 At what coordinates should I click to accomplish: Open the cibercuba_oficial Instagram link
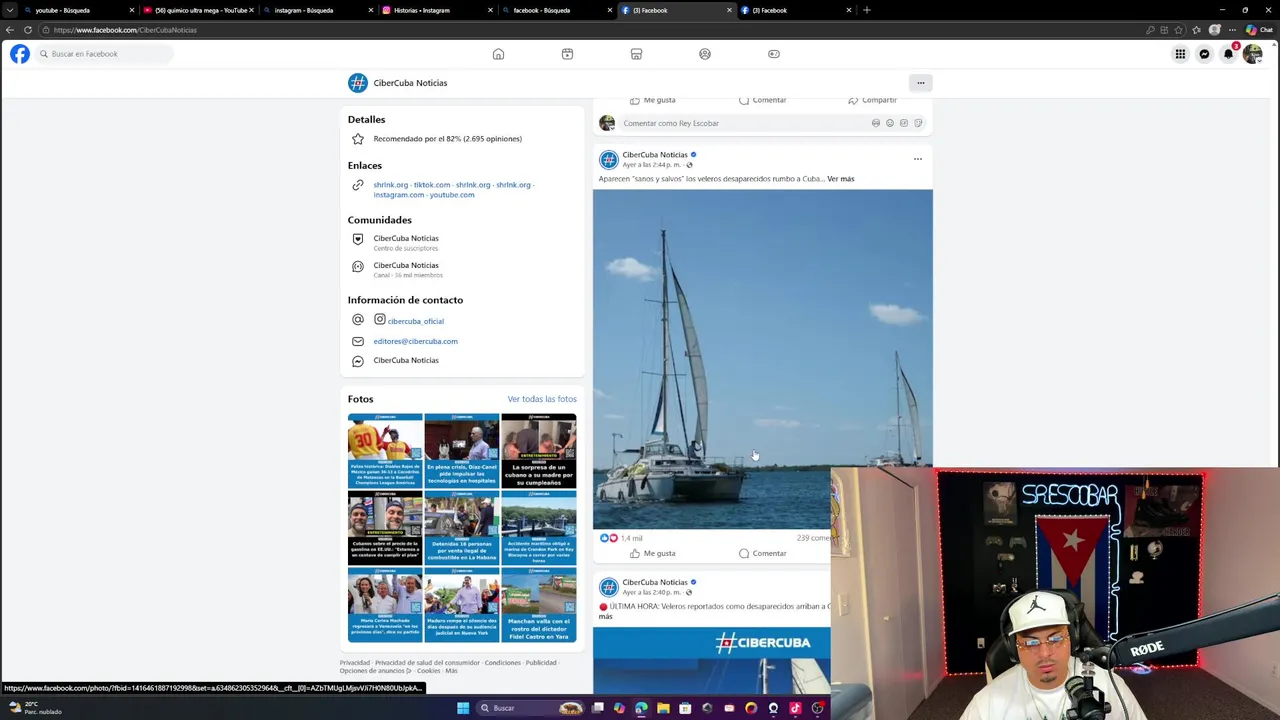tap(415, 321)
